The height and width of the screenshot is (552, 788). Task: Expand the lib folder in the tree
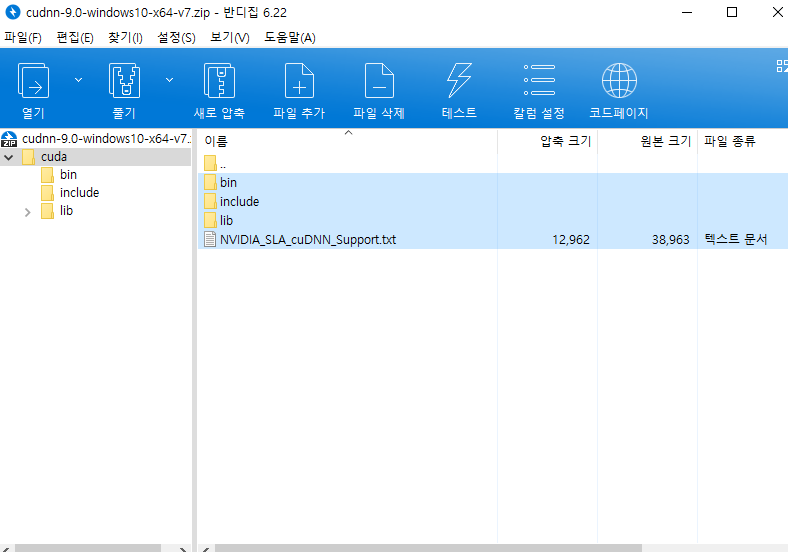click(x=28, y=212)
